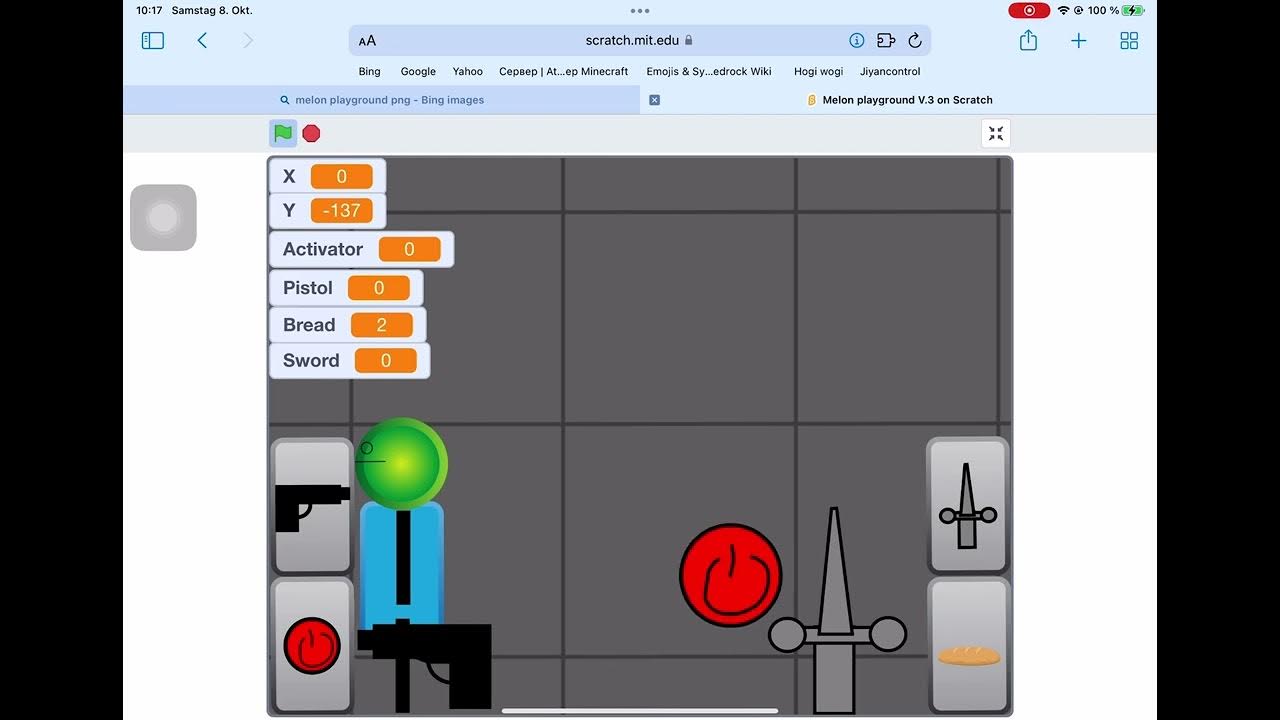This screenshot has width=1280, height=720.
Task: Tap the multitasking three dots at top
Action: pyautogui.click(x=640, y=11)
